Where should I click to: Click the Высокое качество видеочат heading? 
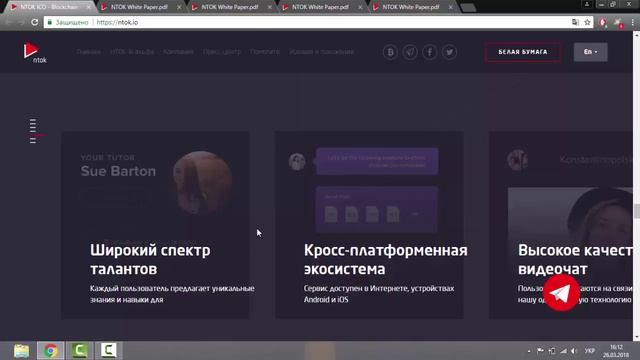(575, 260)
